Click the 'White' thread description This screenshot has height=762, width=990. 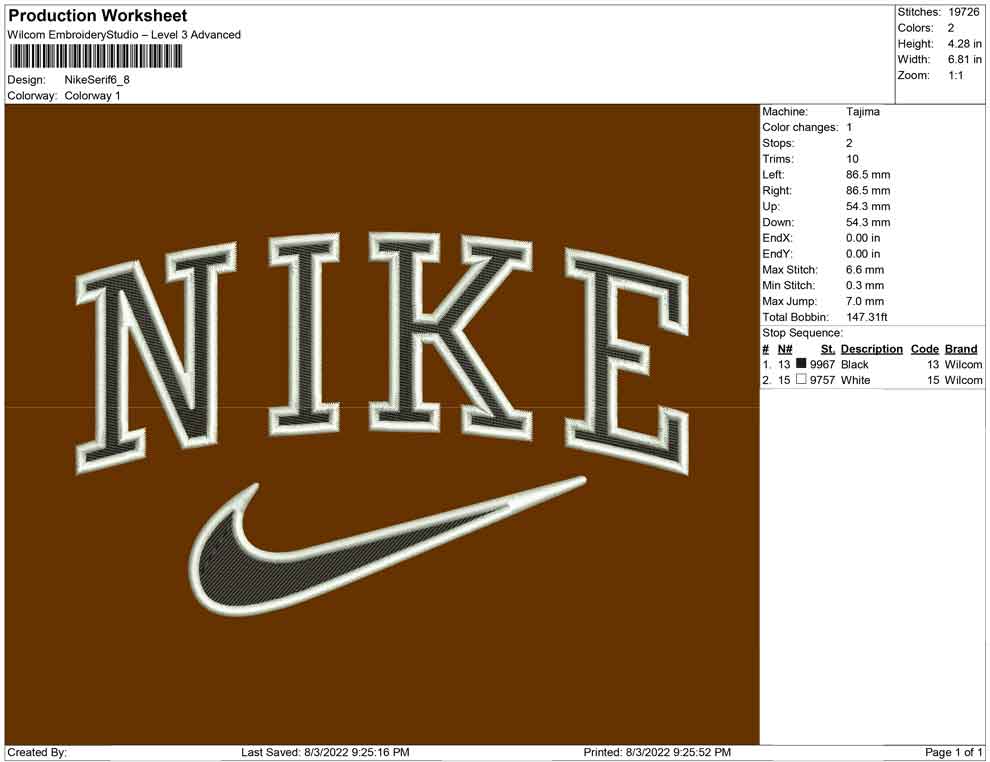(x=855, y=380)
